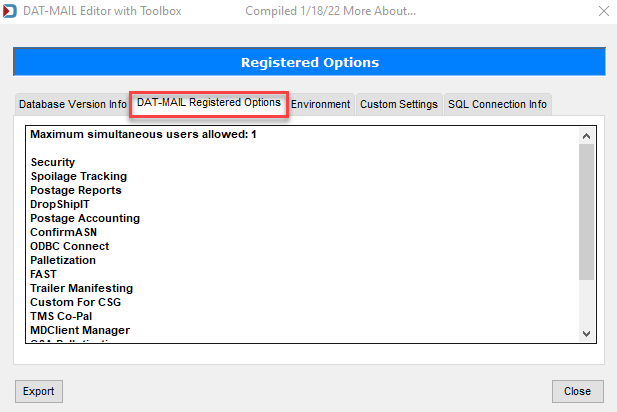This screenshot has height=412, width=617.
Task: Go to the SQL Connection Info tab
Action: click(497, 104)
